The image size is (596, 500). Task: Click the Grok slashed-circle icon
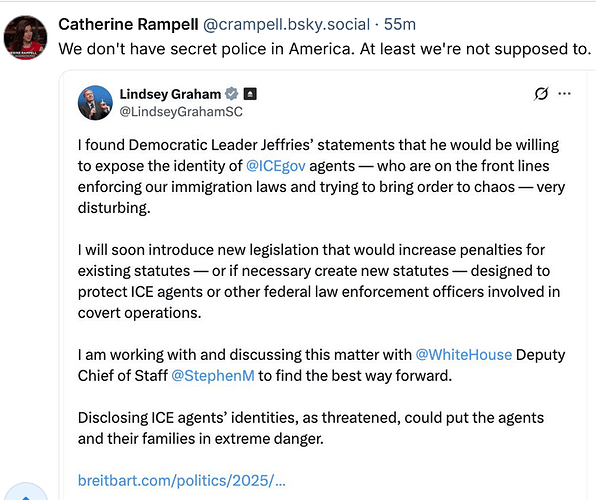[541, 94]
